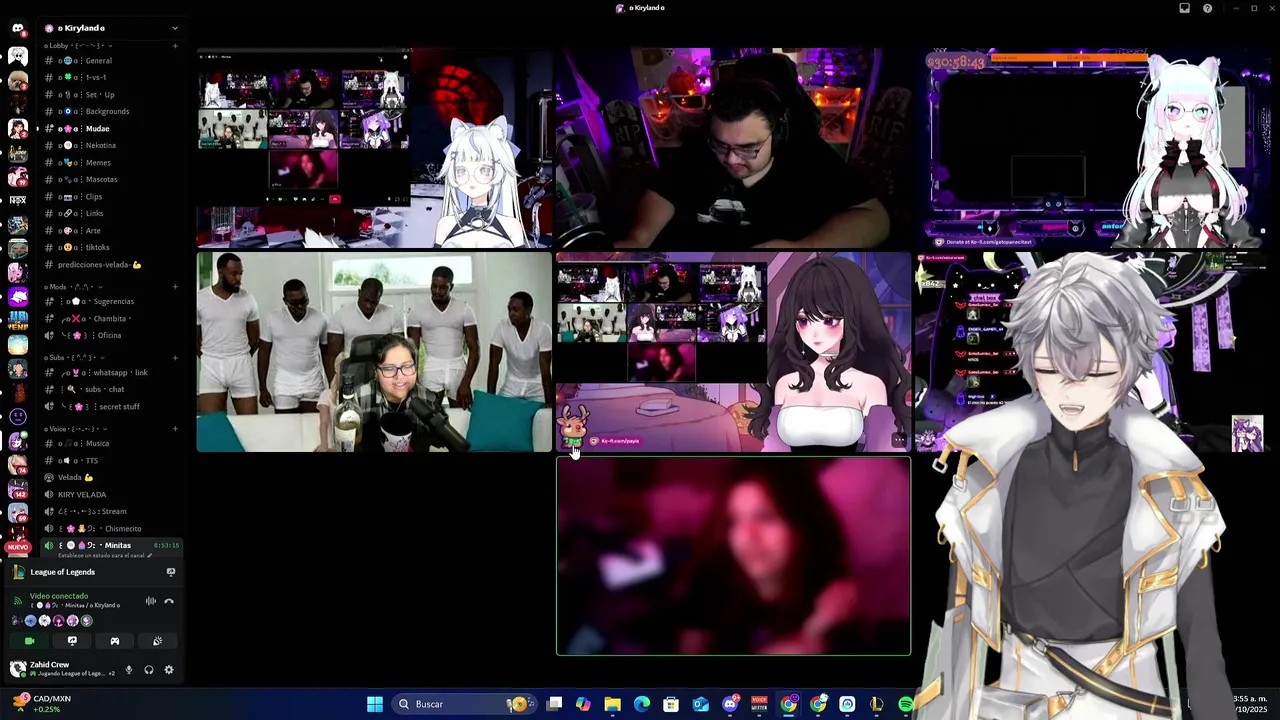
Task: Start an activity with game controller icon
Action: click(x=114, y=641)
